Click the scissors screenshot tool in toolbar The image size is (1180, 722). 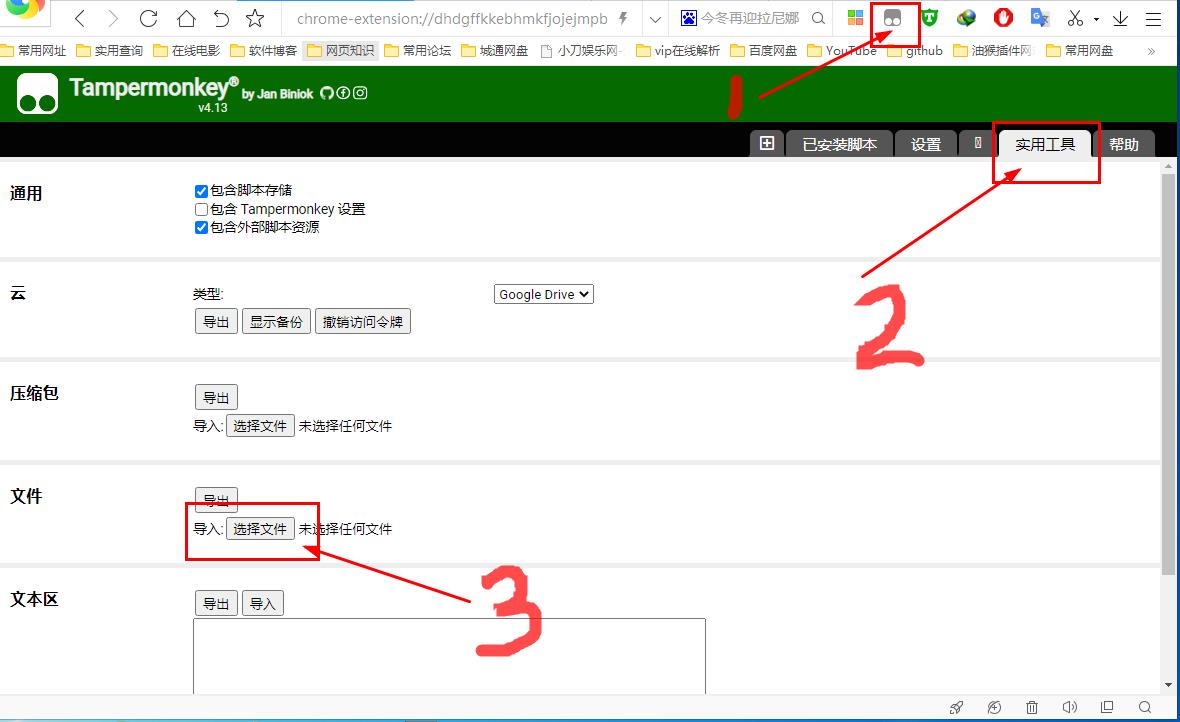(1074, 18)
